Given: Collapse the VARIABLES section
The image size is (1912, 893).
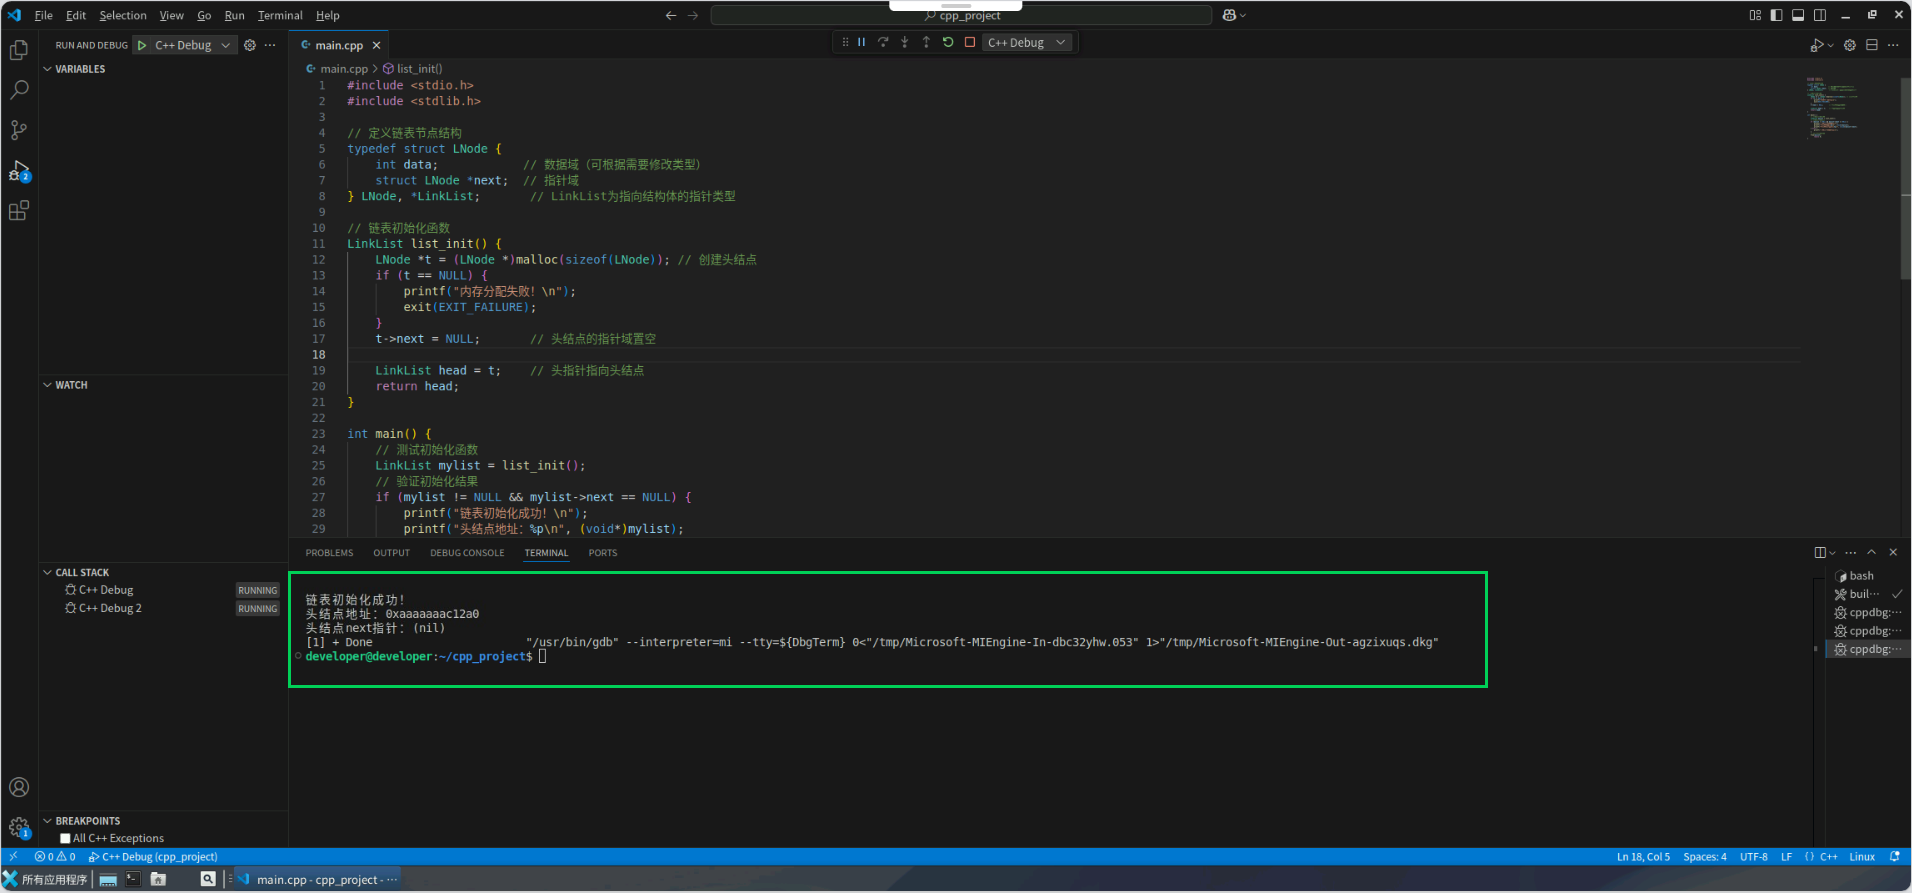Looking at the screenshot, I should pyautogui.click(x=80, y=69).
